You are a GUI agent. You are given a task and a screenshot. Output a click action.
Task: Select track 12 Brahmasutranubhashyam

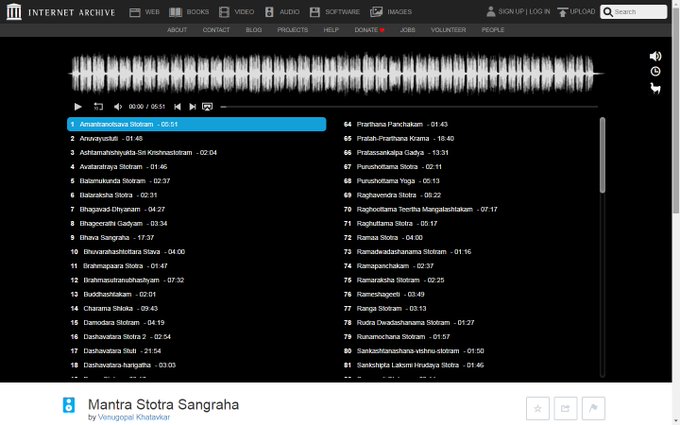(196, 280)
